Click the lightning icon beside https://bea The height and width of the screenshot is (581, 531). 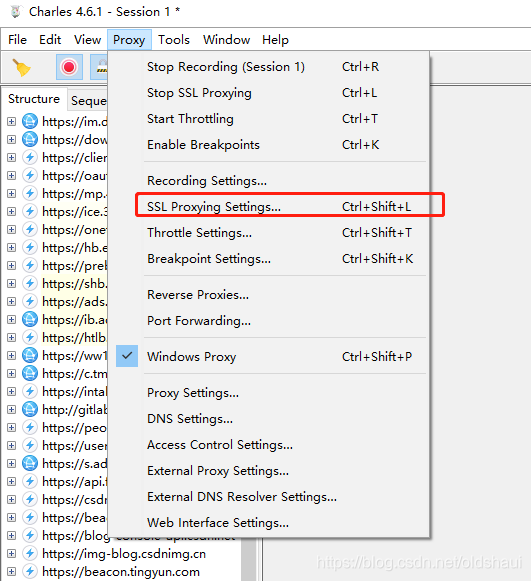click(30, 517)
